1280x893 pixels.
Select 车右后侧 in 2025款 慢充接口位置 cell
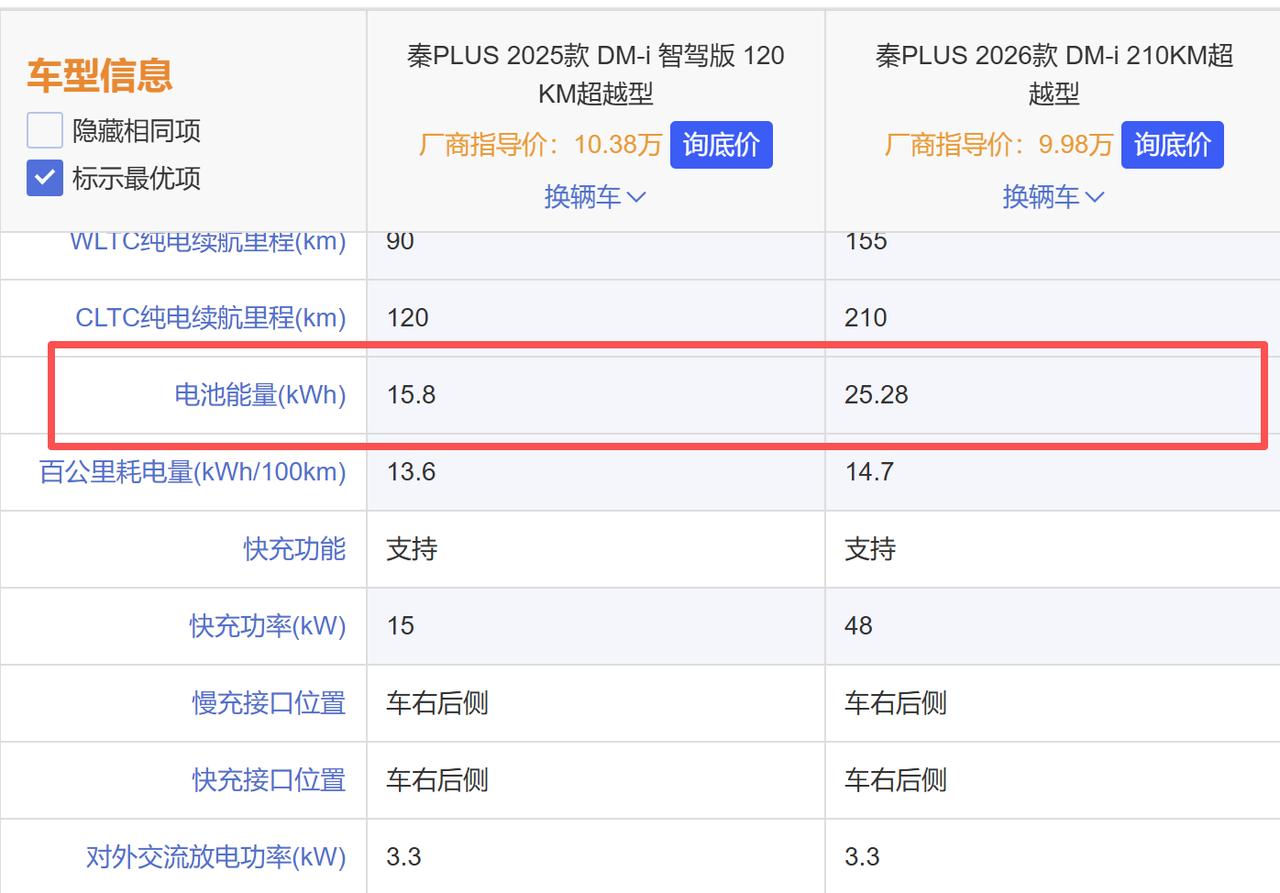tap(437, 703)
